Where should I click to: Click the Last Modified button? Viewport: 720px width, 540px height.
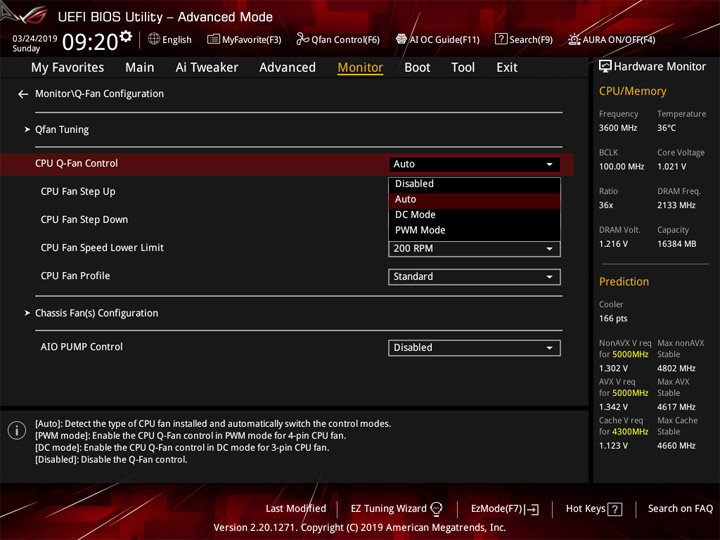coord(296,509)
